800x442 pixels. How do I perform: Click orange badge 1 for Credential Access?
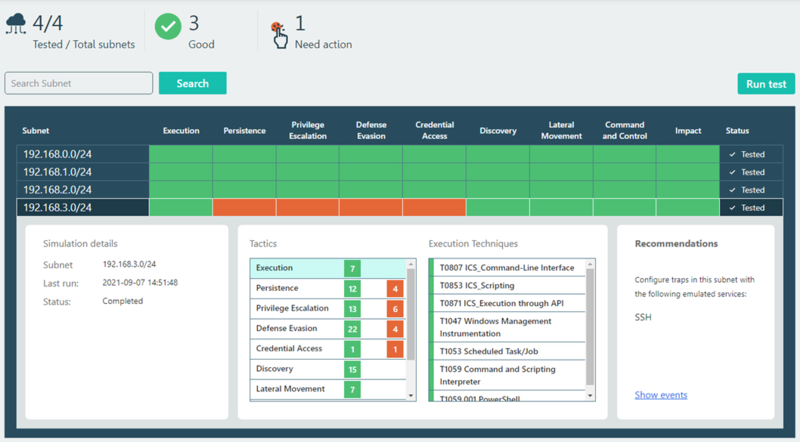click(x=395, y=348)
